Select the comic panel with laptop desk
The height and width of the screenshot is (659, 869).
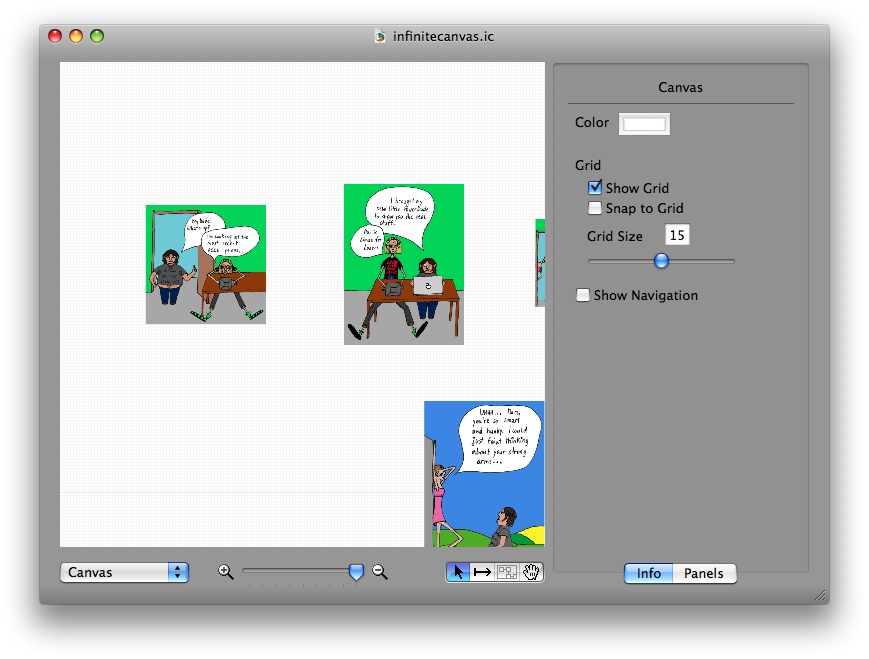(404, 264)
